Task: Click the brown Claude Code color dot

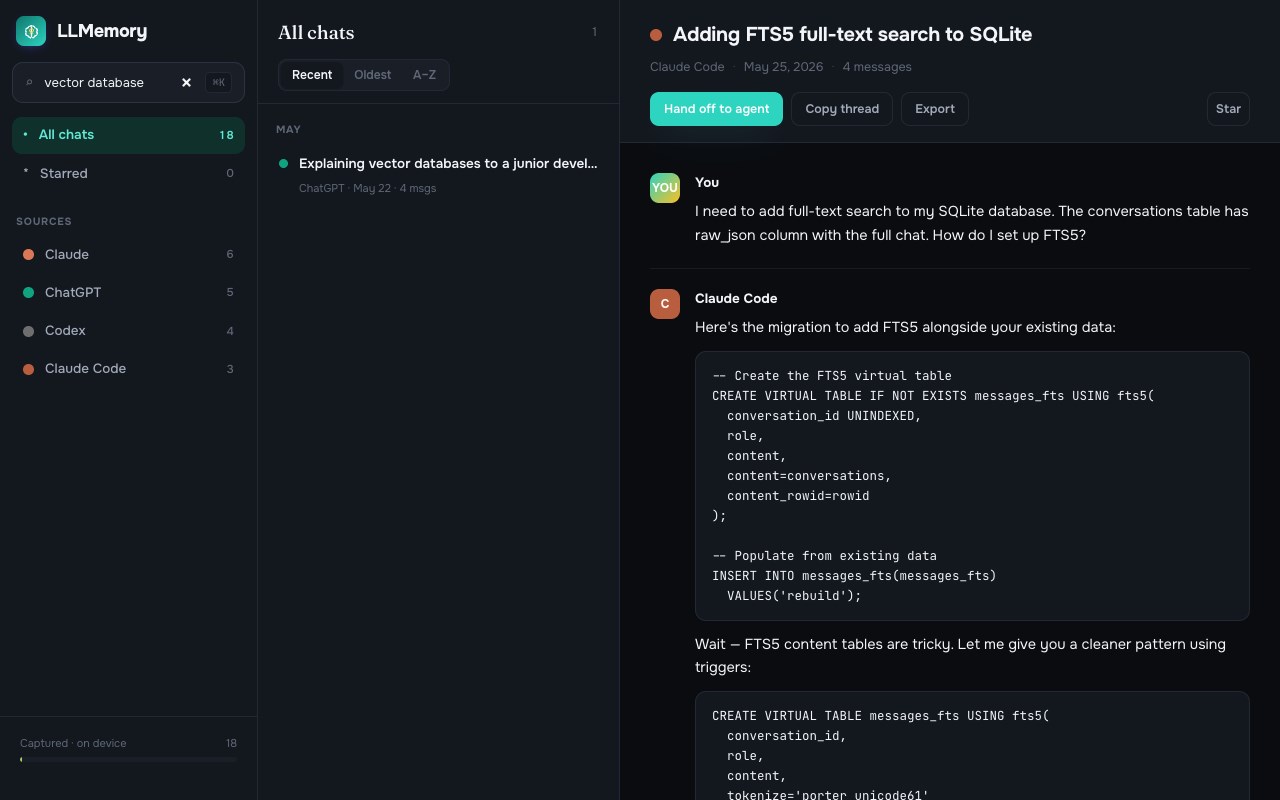Action: (28, 368)
